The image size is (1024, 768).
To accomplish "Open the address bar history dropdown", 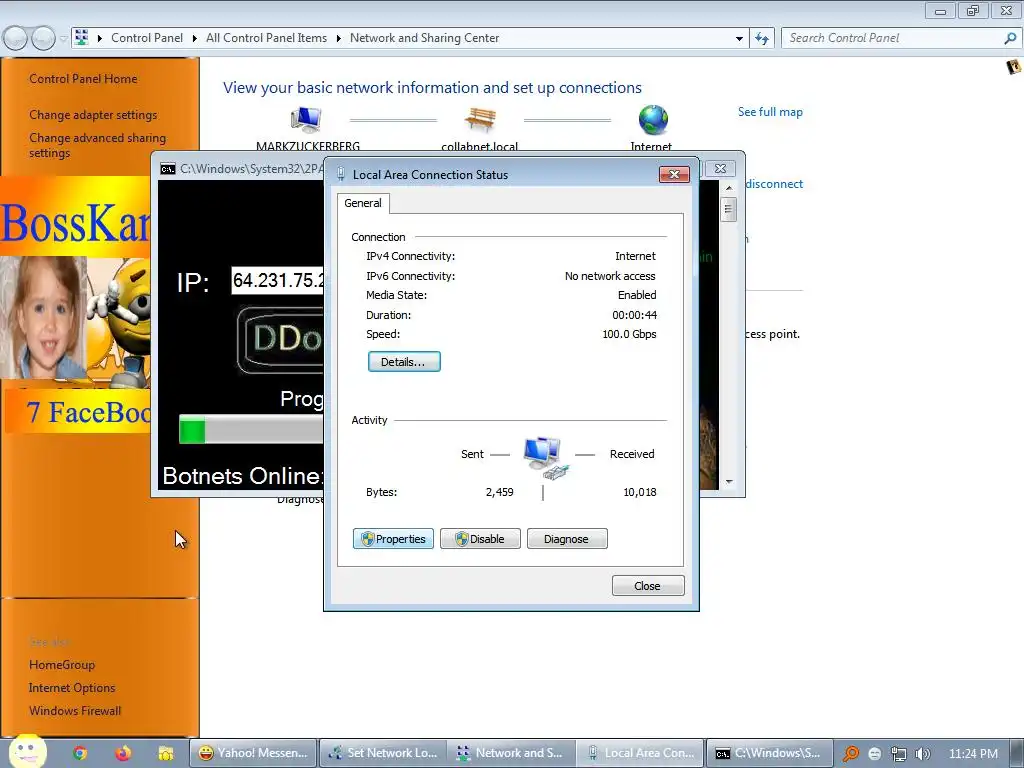I will [x=739, y=39].
